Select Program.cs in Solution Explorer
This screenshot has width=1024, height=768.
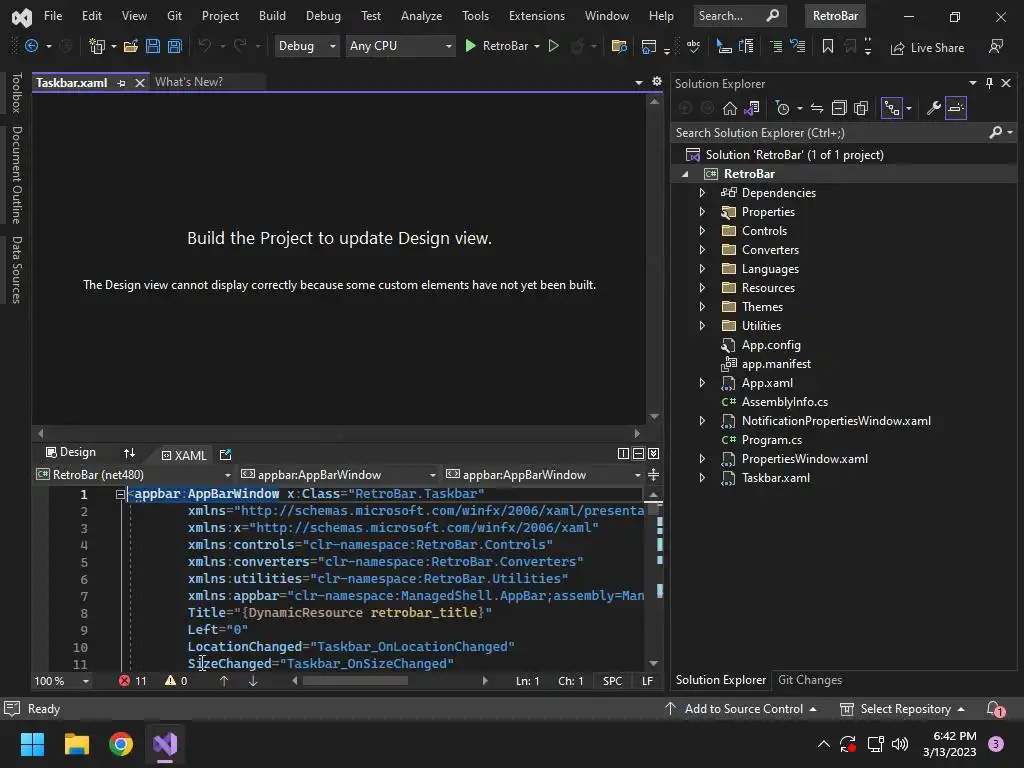pos(771,440)
